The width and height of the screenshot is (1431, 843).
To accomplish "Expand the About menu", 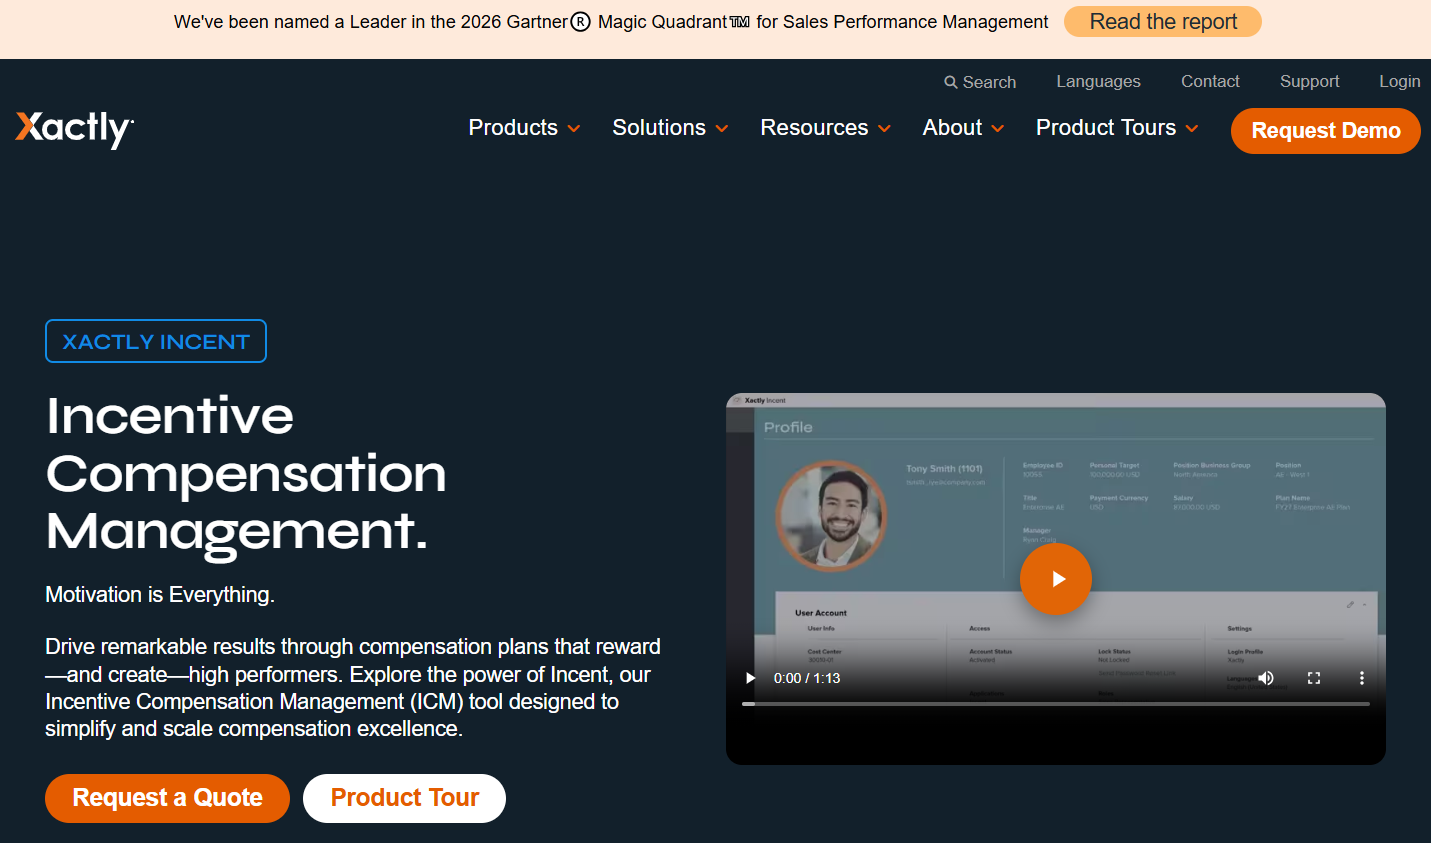I will (x=963, y=128).
